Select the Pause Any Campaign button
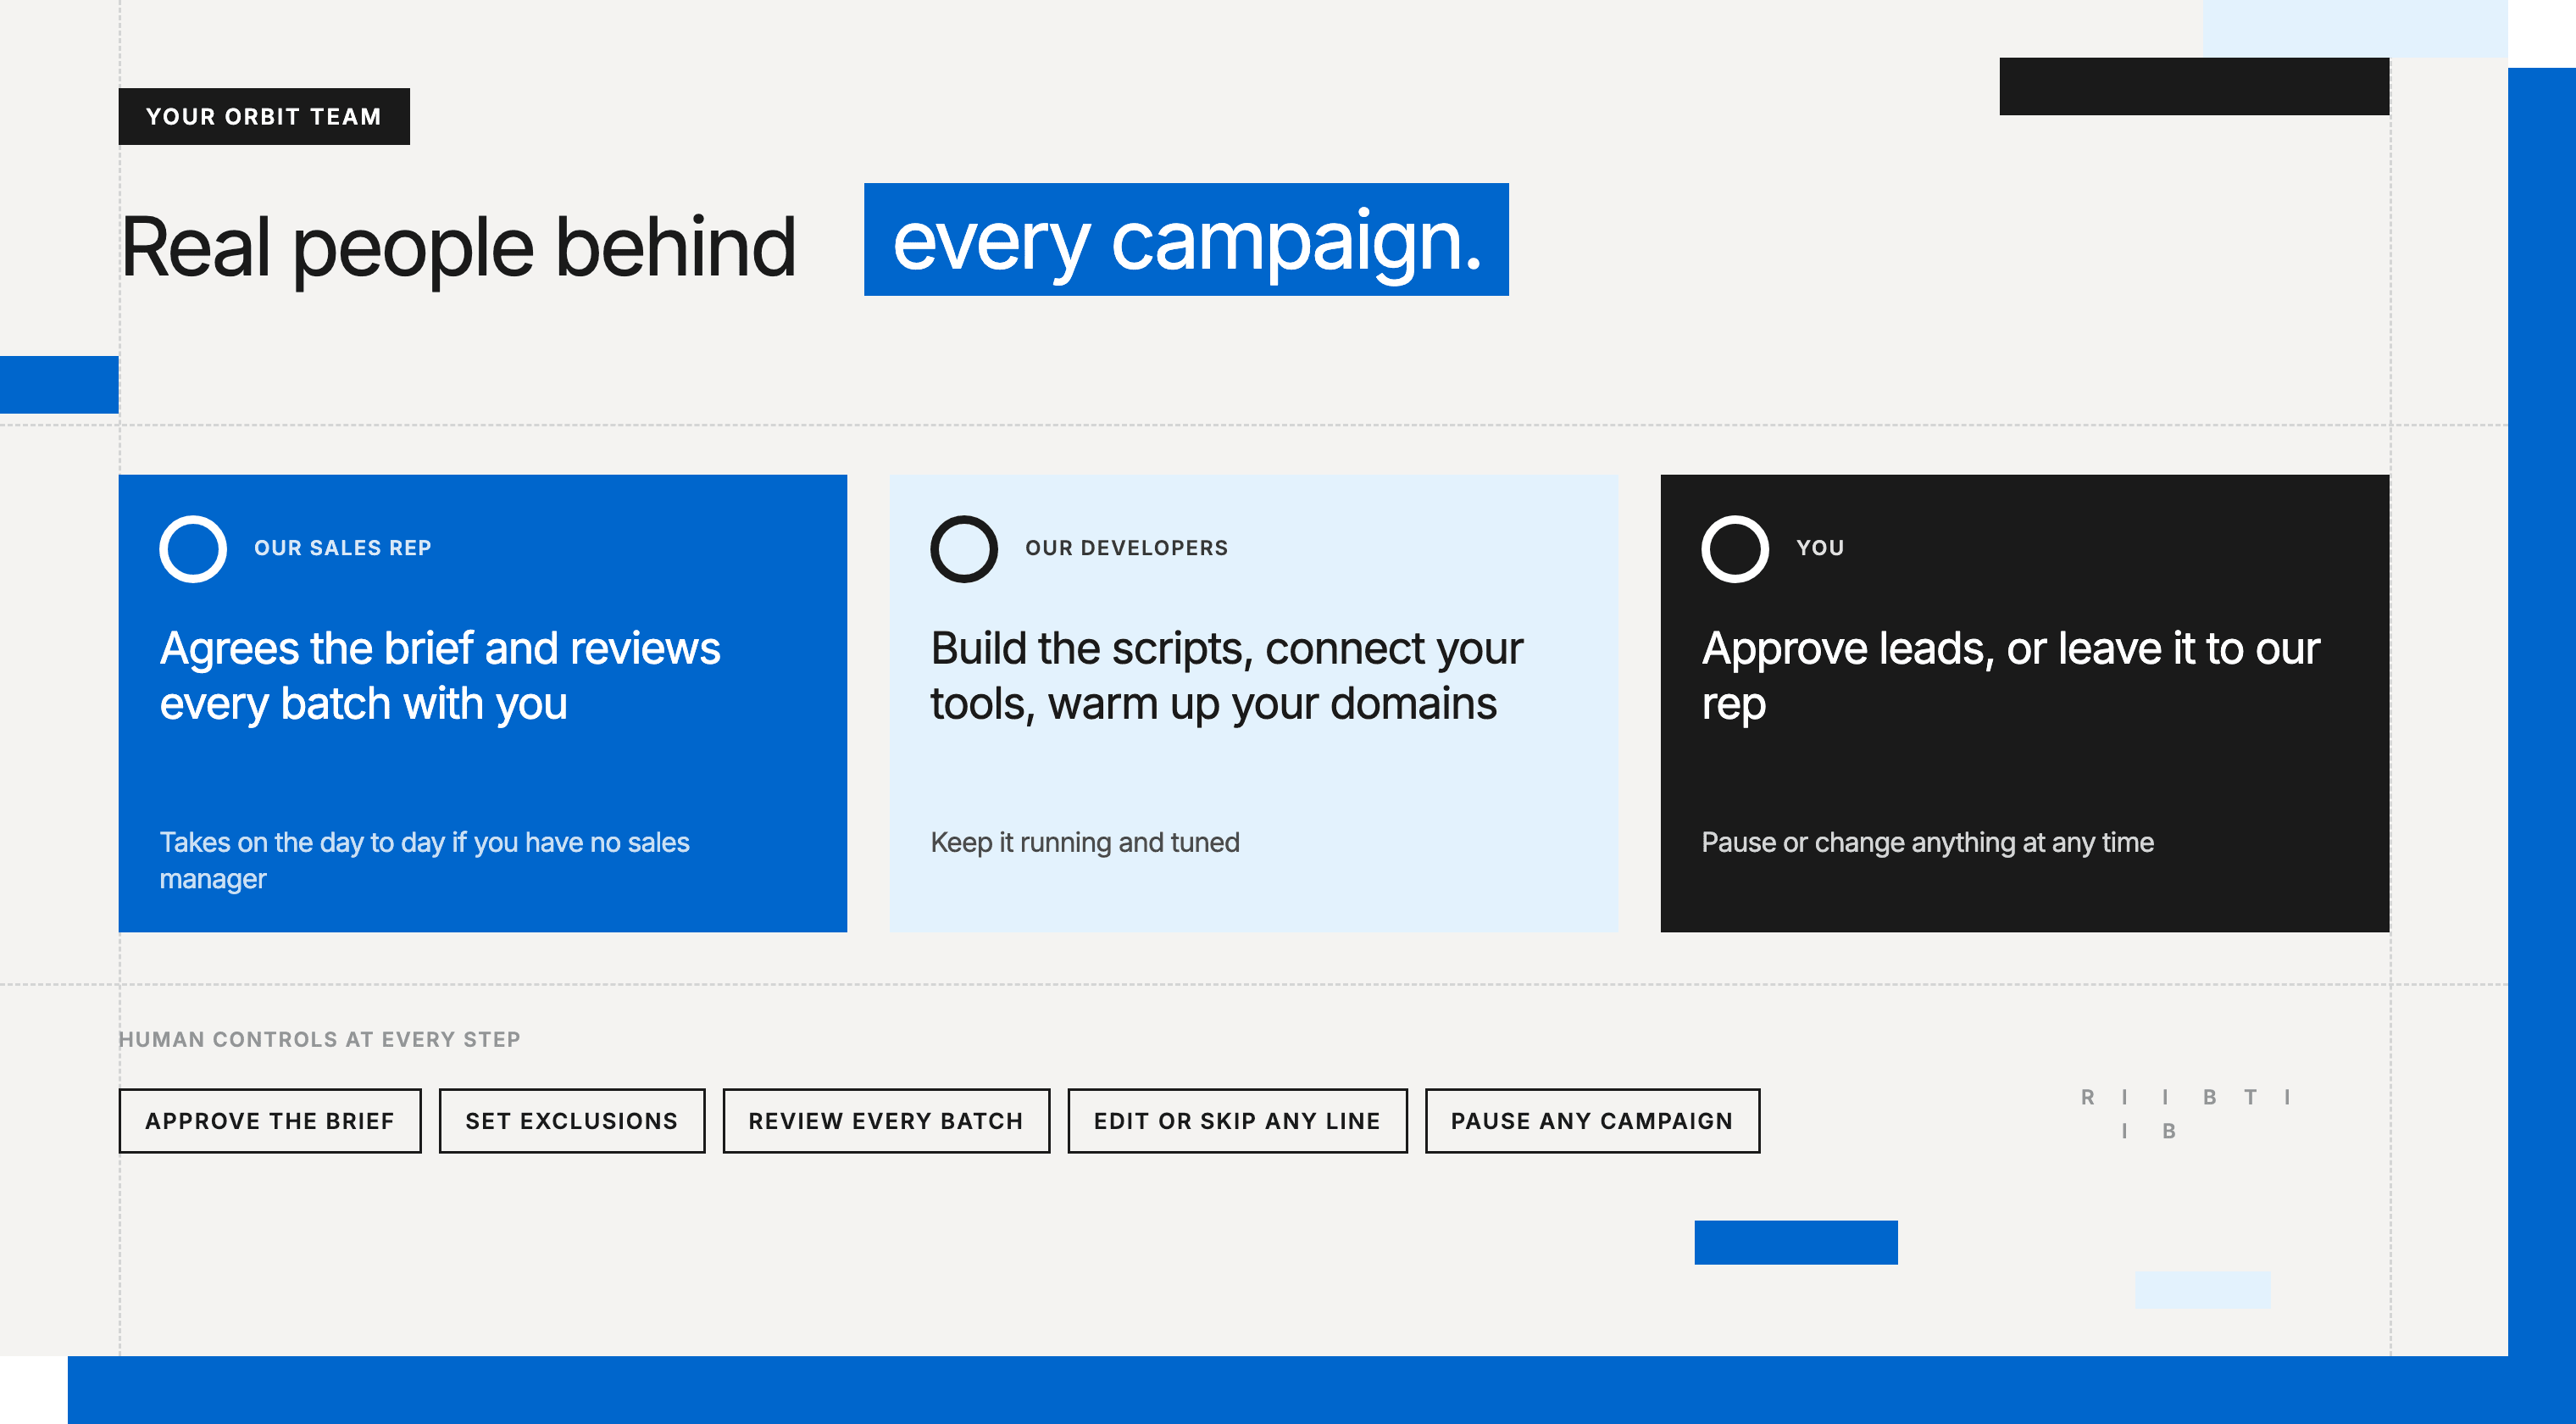The height and width of the screenshot is (1424, 2576). pyautogui.click(x=1592, y=1121)
